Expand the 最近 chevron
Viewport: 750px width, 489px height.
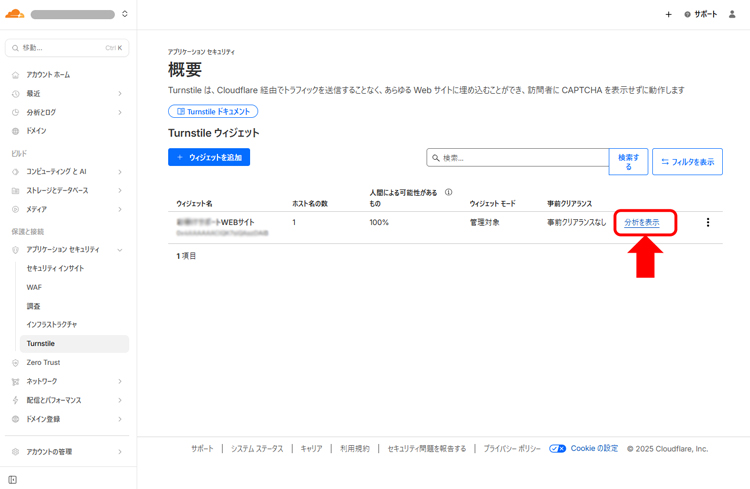pyautogui.click(x=120, y=93)
